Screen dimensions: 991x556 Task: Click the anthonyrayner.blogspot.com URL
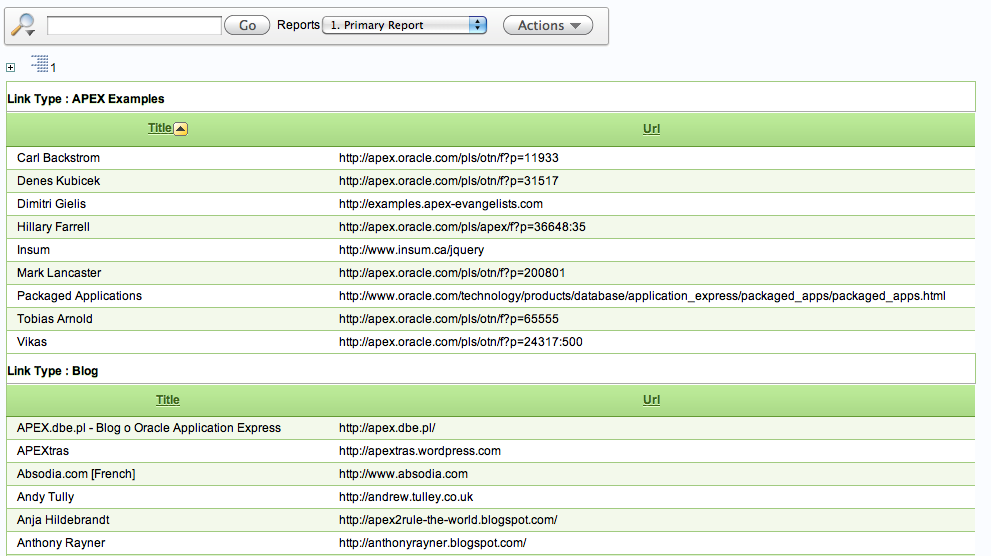(432, 543)
